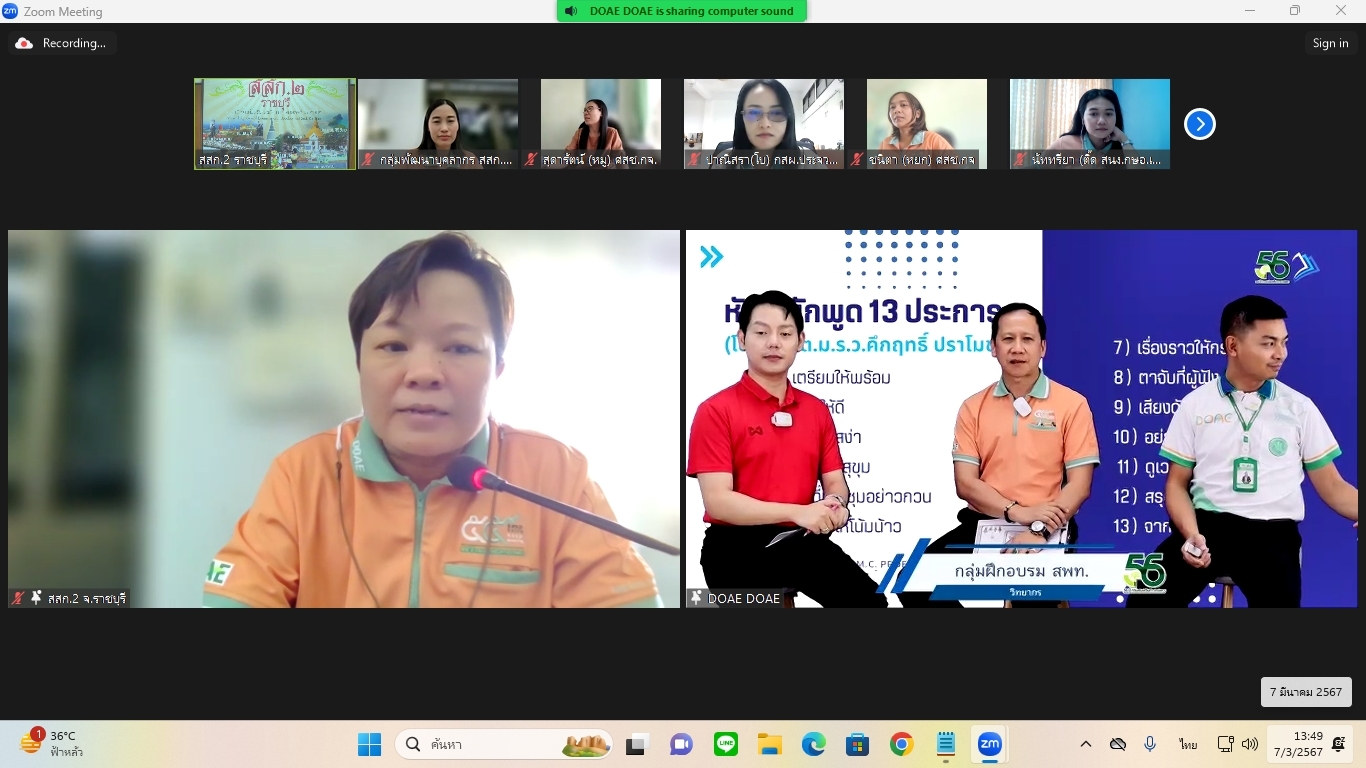Open the Windows Start menu

[x=370, y=744]
